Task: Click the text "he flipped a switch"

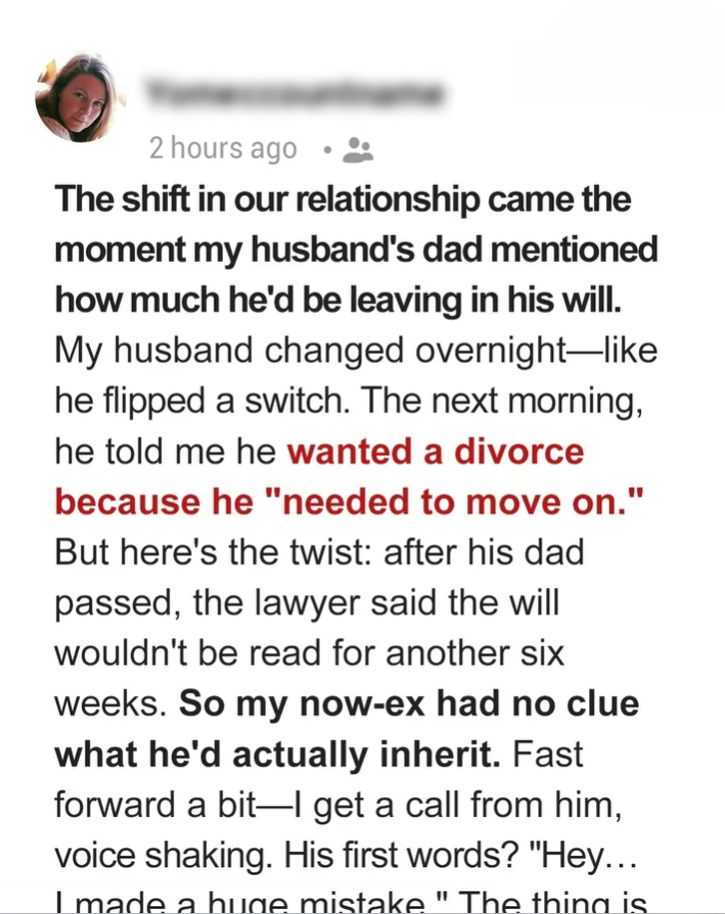Action: 178,400
